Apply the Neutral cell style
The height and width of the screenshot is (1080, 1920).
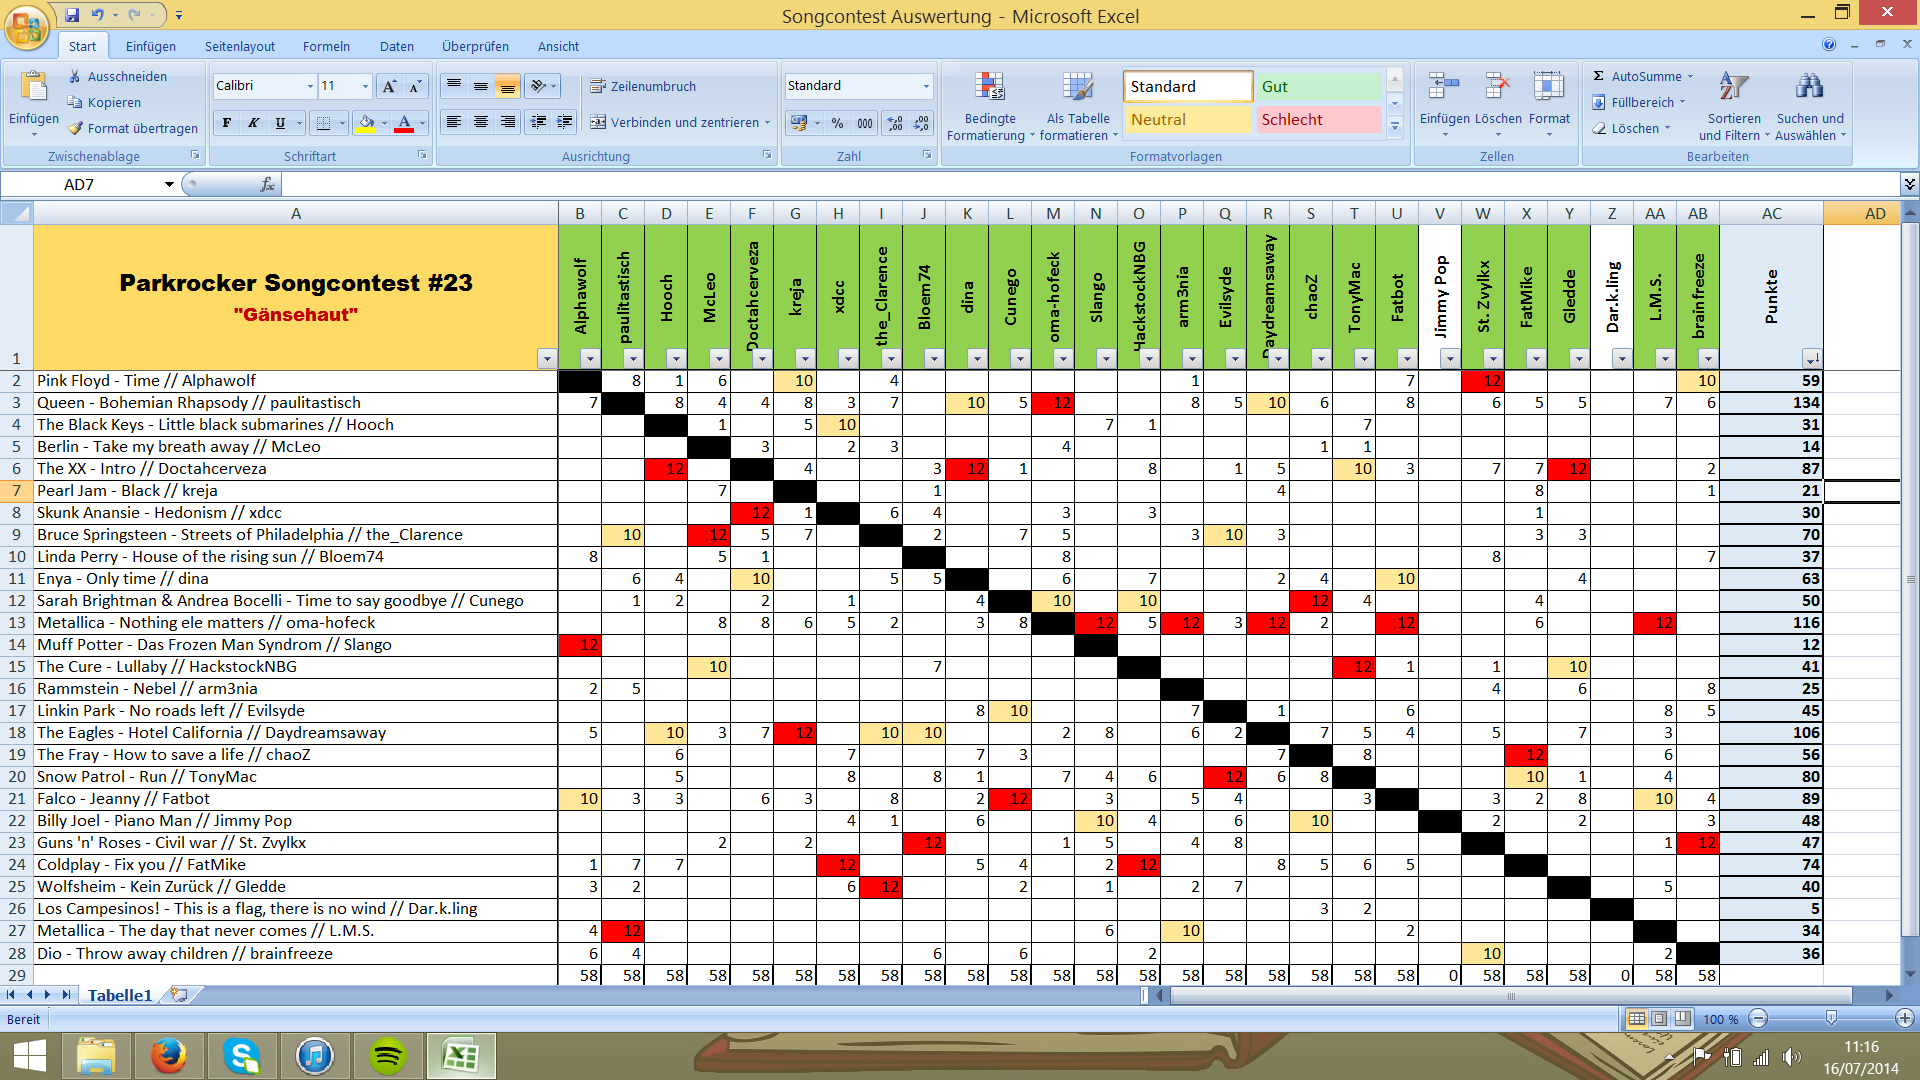click(x=1188, y=119)
